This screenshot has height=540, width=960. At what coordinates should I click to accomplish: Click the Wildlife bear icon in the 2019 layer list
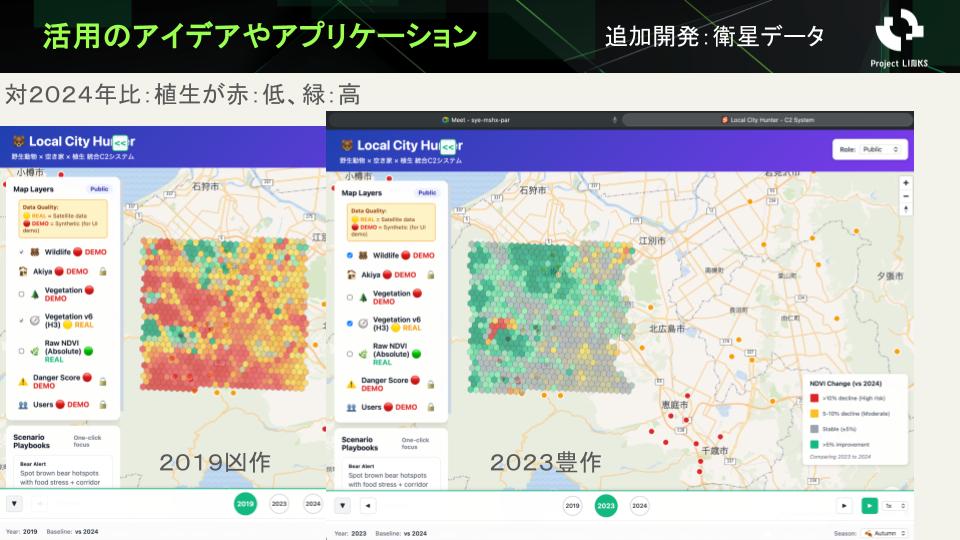click(x=35, y=252)
